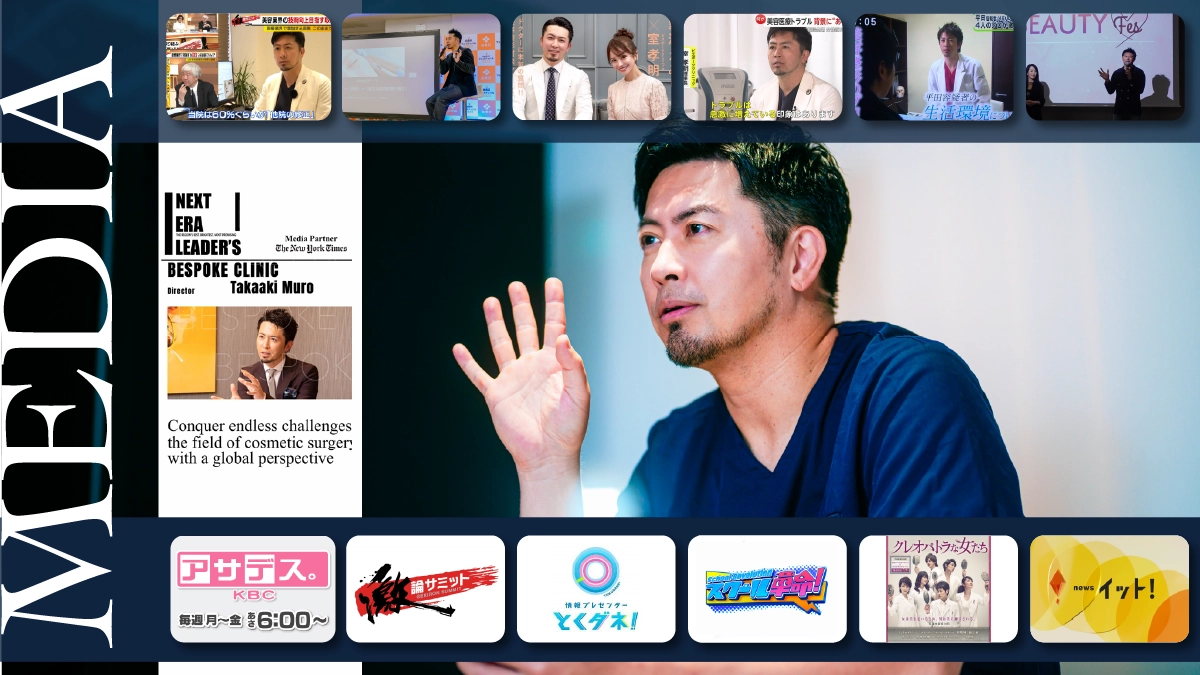Open the TV studio interview thumbnail with elderly host

pos(248,67)
